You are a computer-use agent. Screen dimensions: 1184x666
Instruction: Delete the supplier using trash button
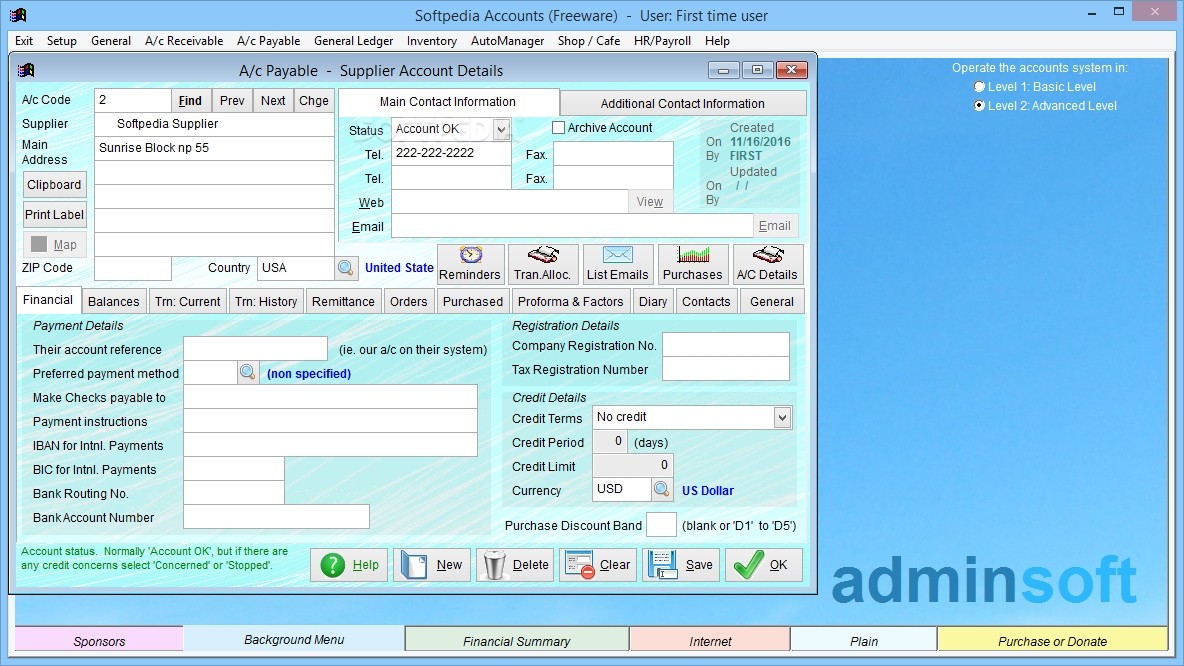click(515, 565)
